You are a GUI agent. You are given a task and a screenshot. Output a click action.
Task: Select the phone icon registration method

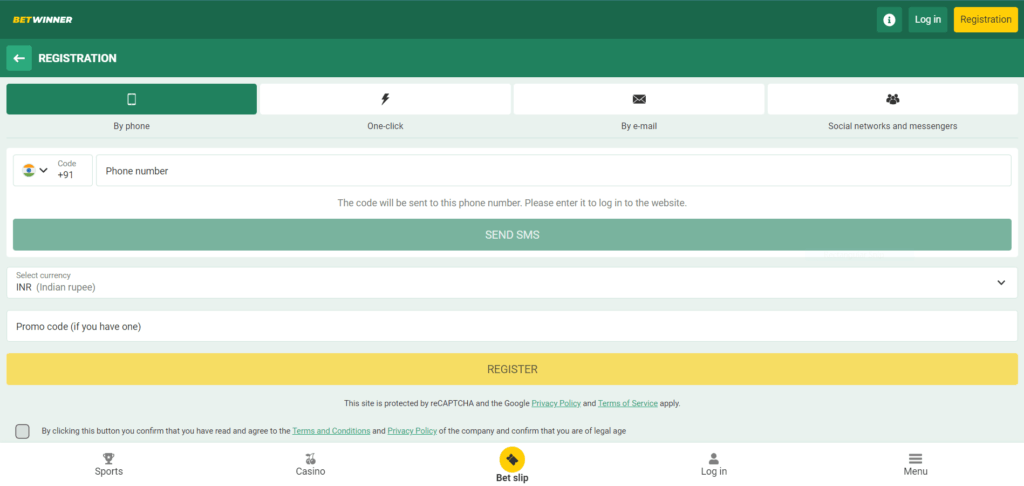[131, 99]
